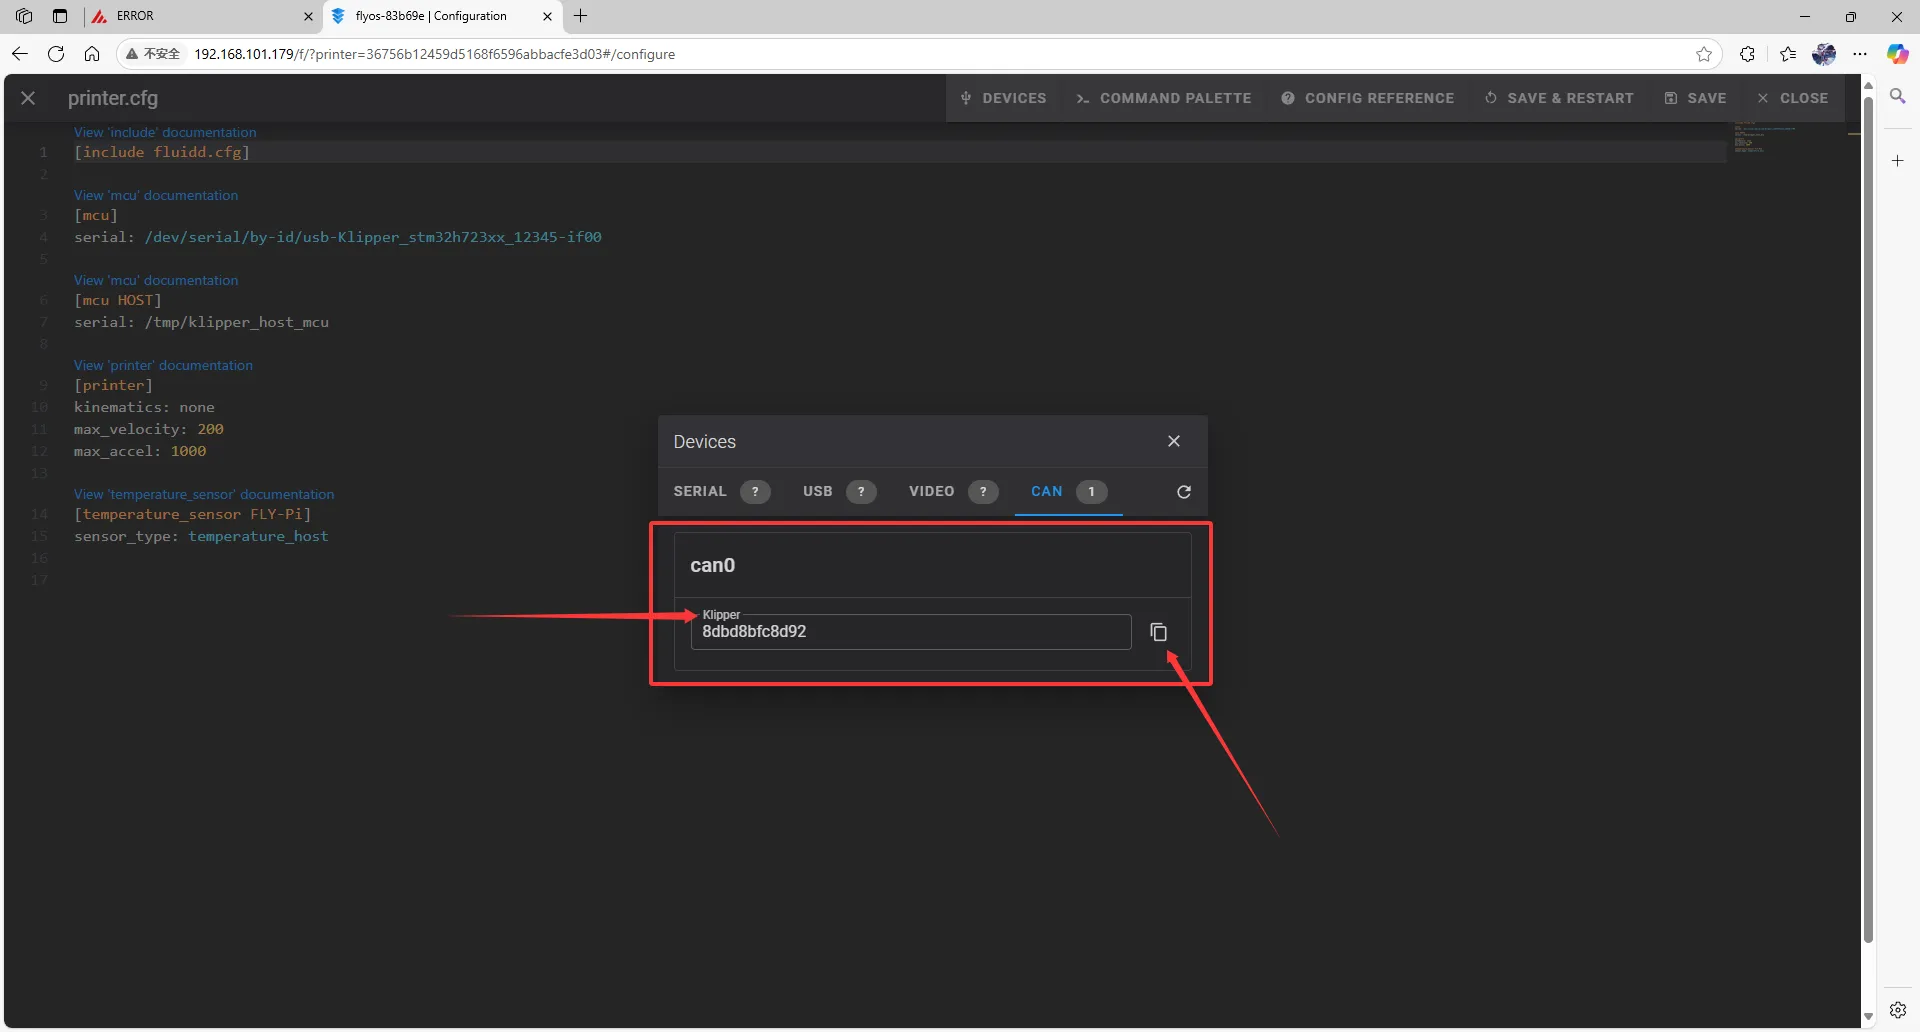1920x1032 pixels.
Task: Select the CAN devices tab
Action: click(1047, 492)
